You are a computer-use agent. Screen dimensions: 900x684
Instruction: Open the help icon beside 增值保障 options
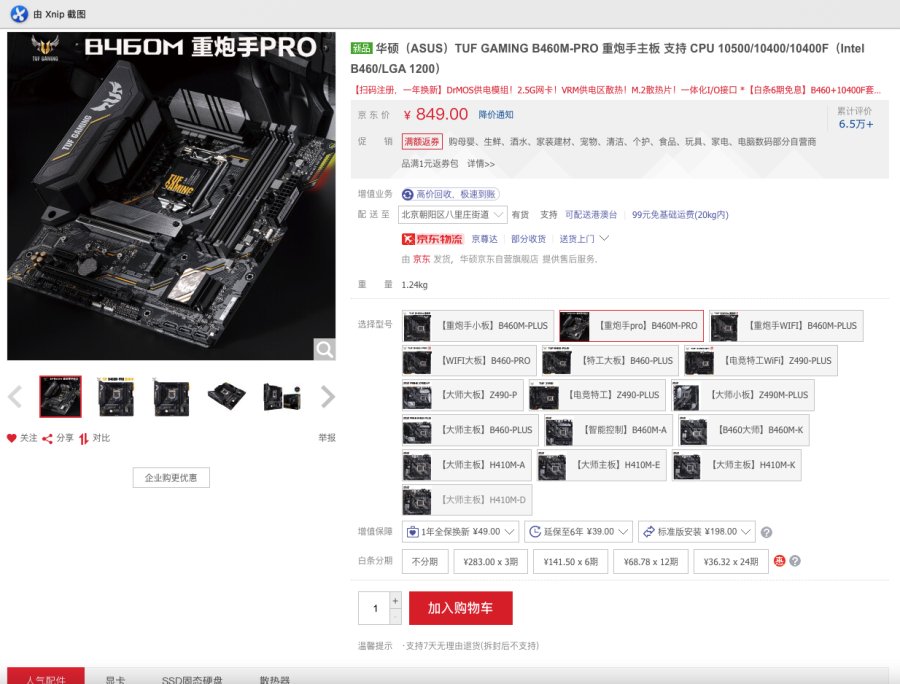tap(766, 533)
